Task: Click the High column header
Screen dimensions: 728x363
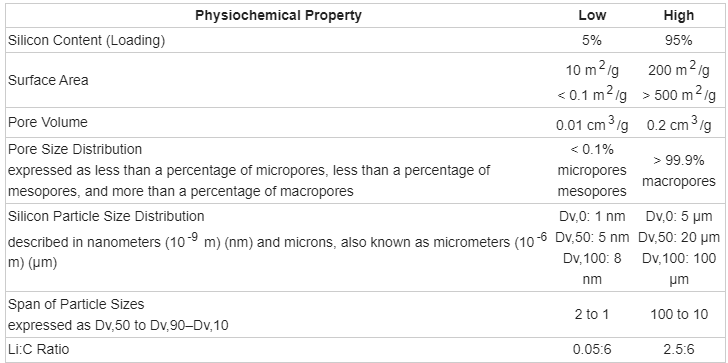Action: (x=679, y=16)
